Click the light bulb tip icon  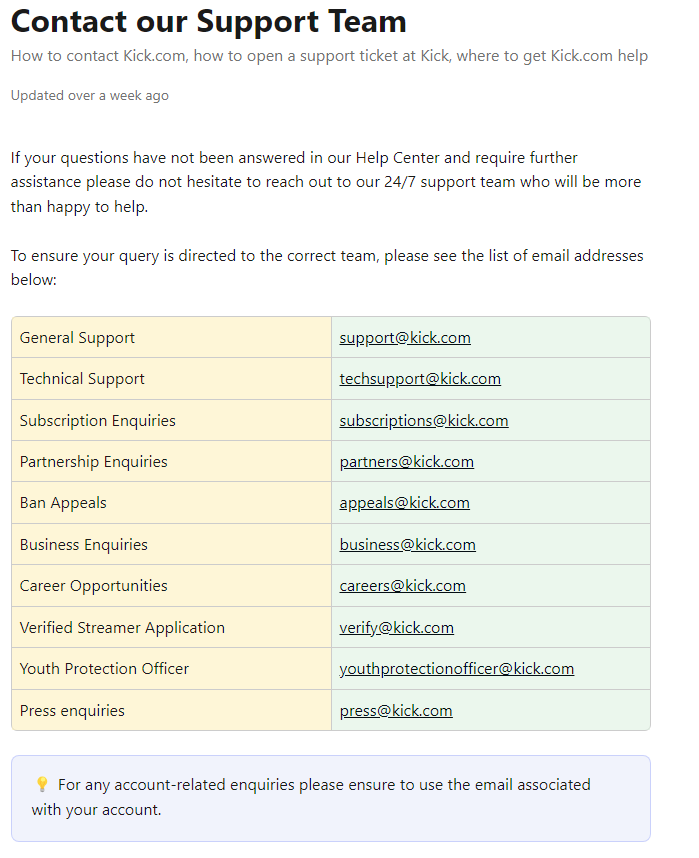click(42, 785)
